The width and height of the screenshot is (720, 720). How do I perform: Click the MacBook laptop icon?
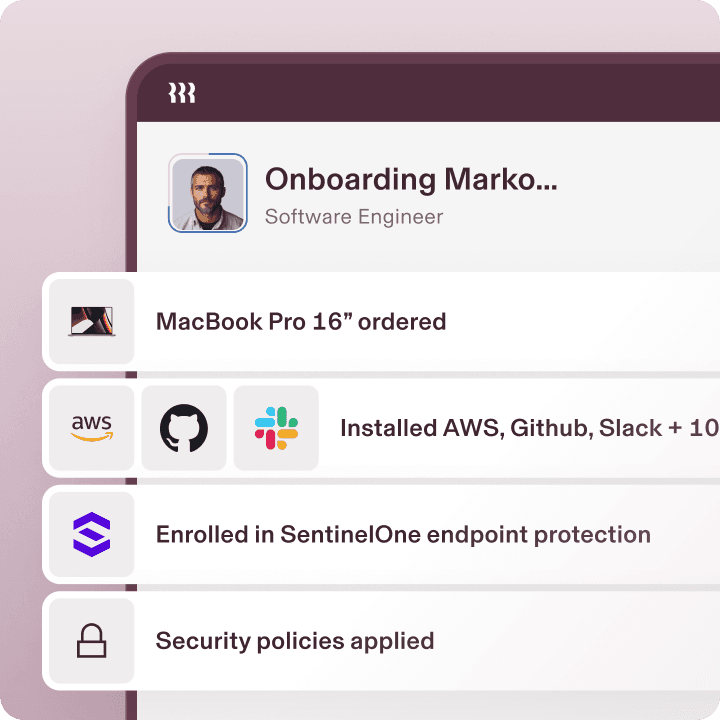[91, 322]
